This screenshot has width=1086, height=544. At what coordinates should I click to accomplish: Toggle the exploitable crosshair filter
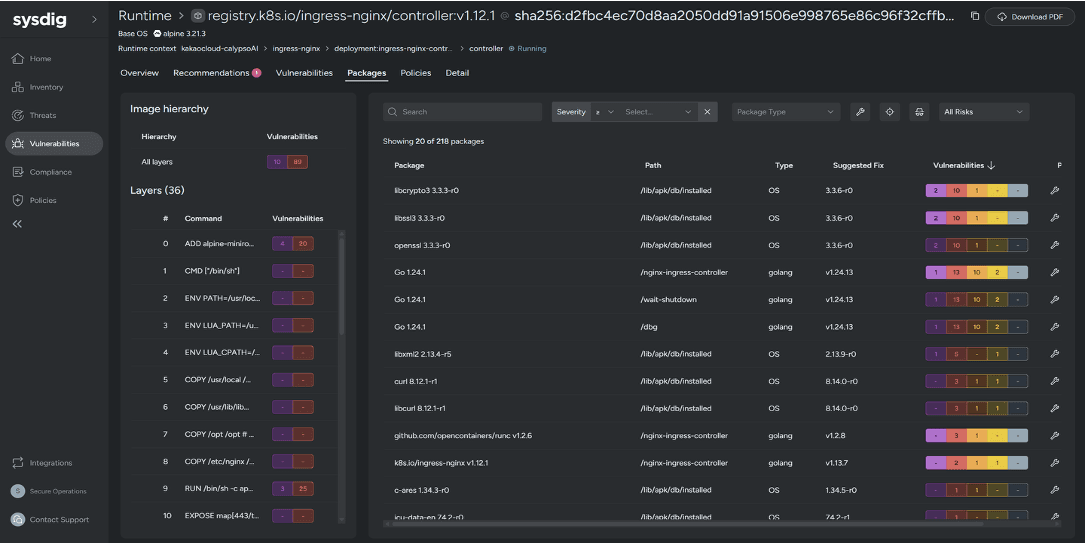(x=890, y=112)
